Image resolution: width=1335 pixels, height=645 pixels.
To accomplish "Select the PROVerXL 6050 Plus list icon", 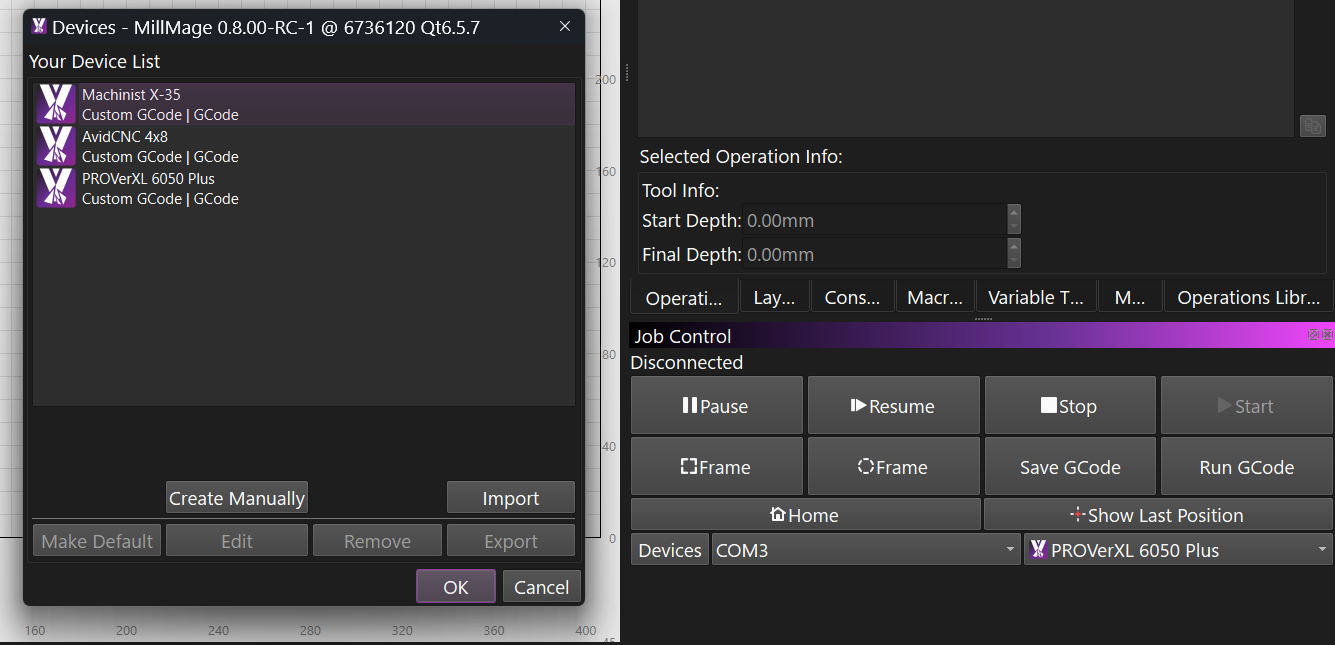I will [56, 188].
